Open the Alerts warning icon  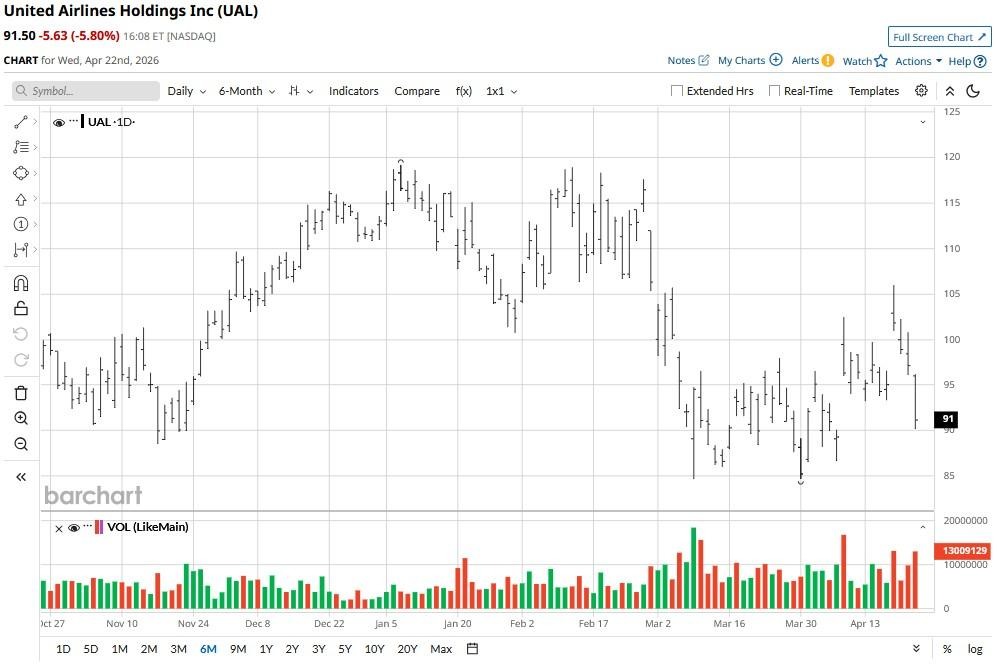click(x=827, y=60)
